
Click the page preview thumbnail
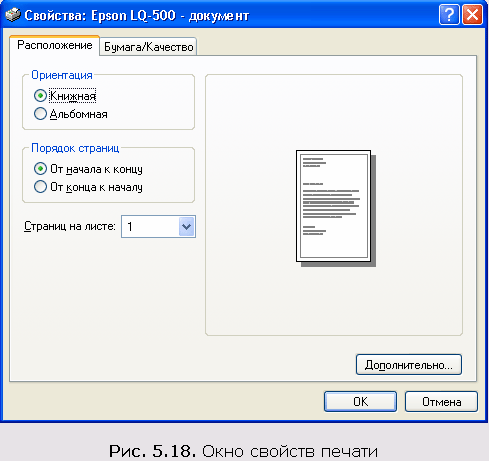[x=336, y=208]
